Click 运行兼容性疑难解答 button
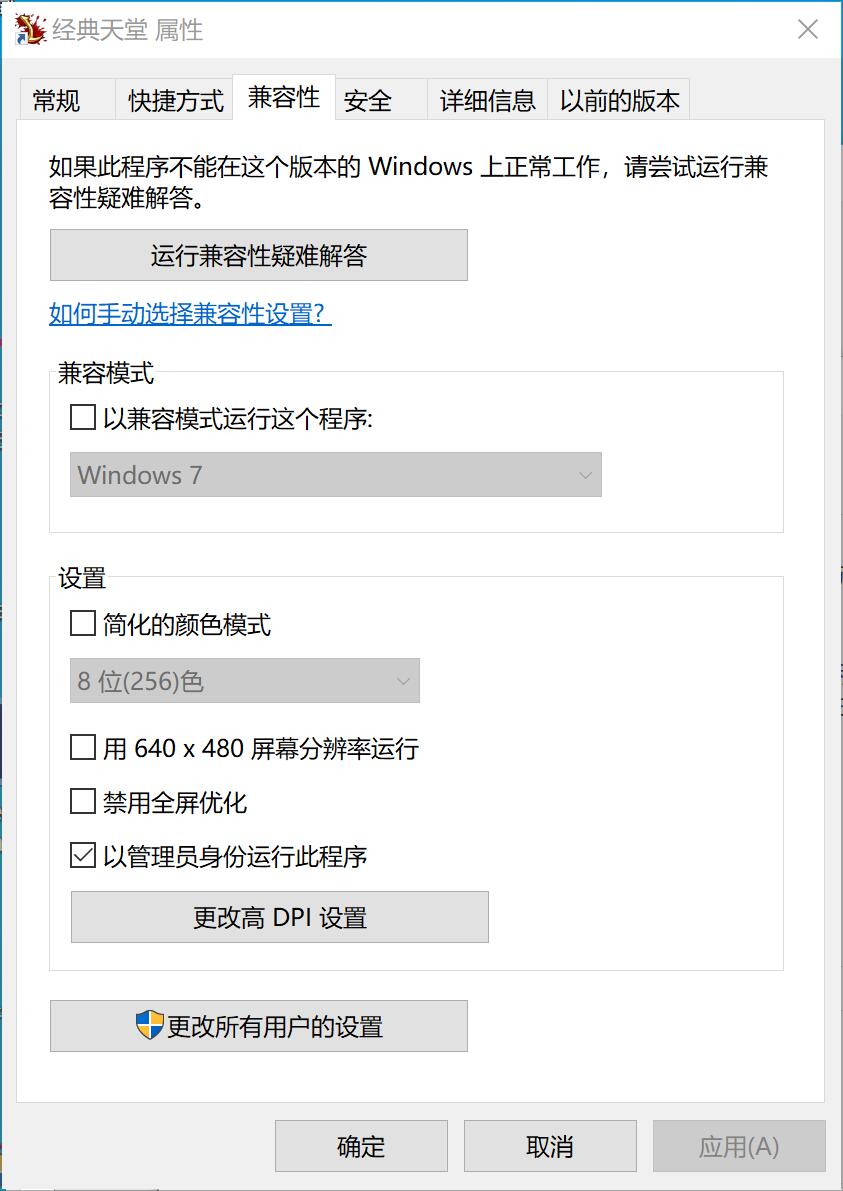843x1191 pixels. (259, 256)
